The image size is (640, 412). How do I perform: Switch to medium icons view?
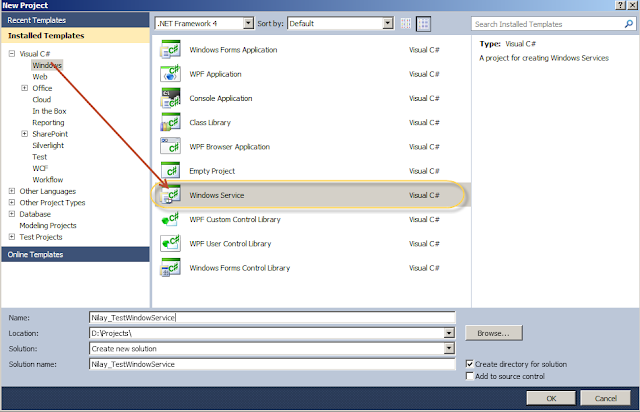(423, 24)
